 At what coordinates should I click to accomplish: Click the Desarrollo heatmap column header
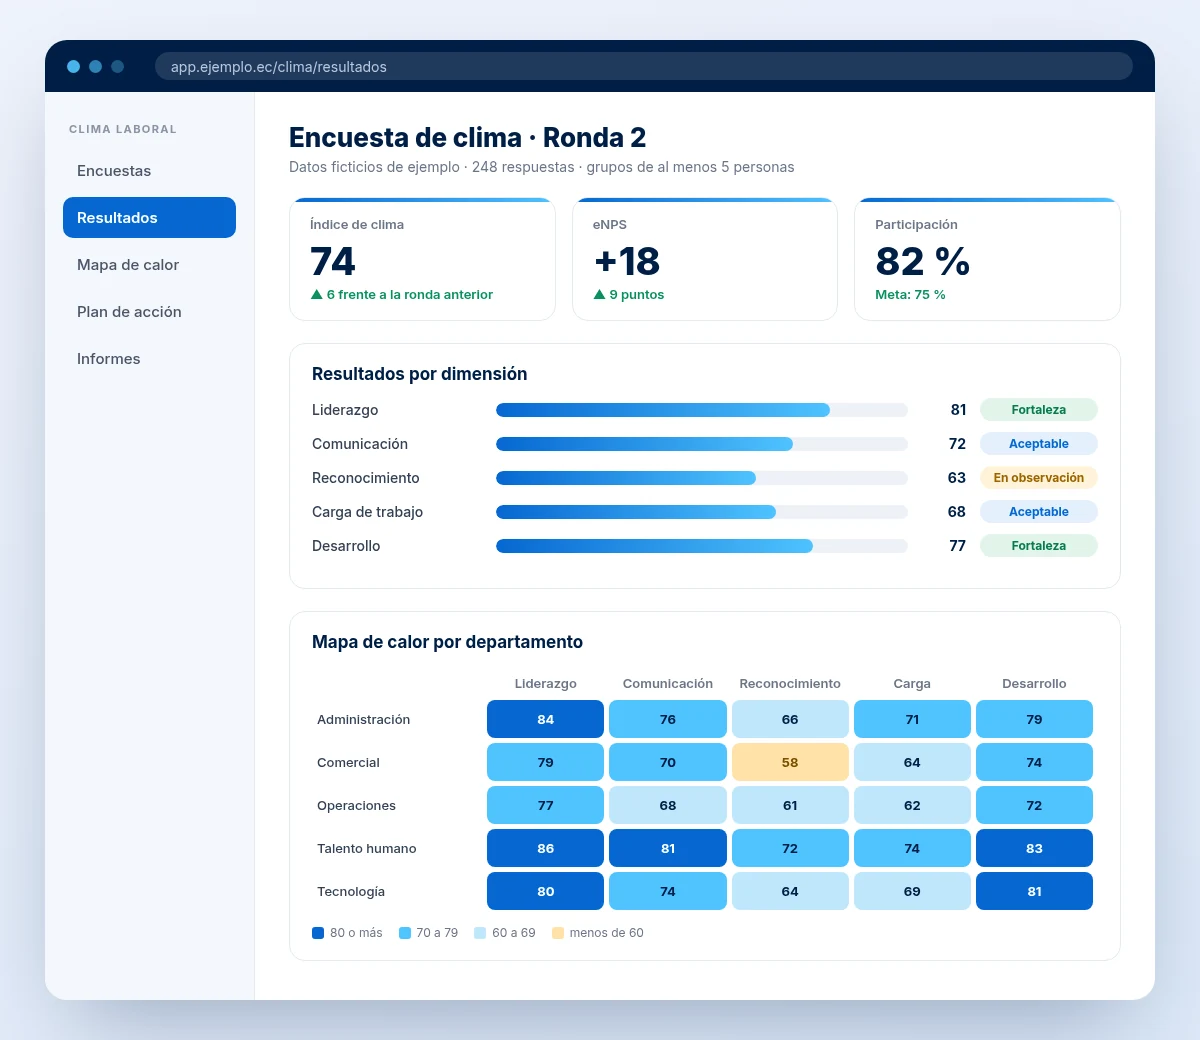[1034, 684]
